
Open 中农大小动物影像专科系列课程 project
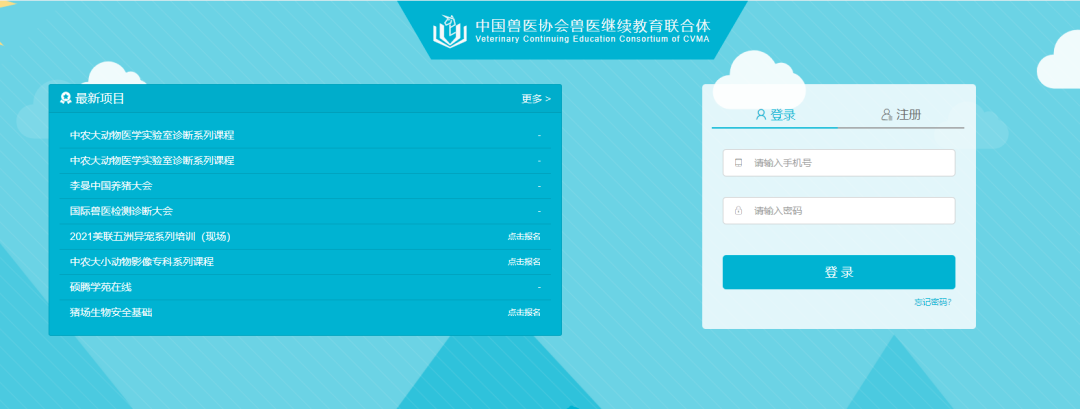tap(142, 262)
